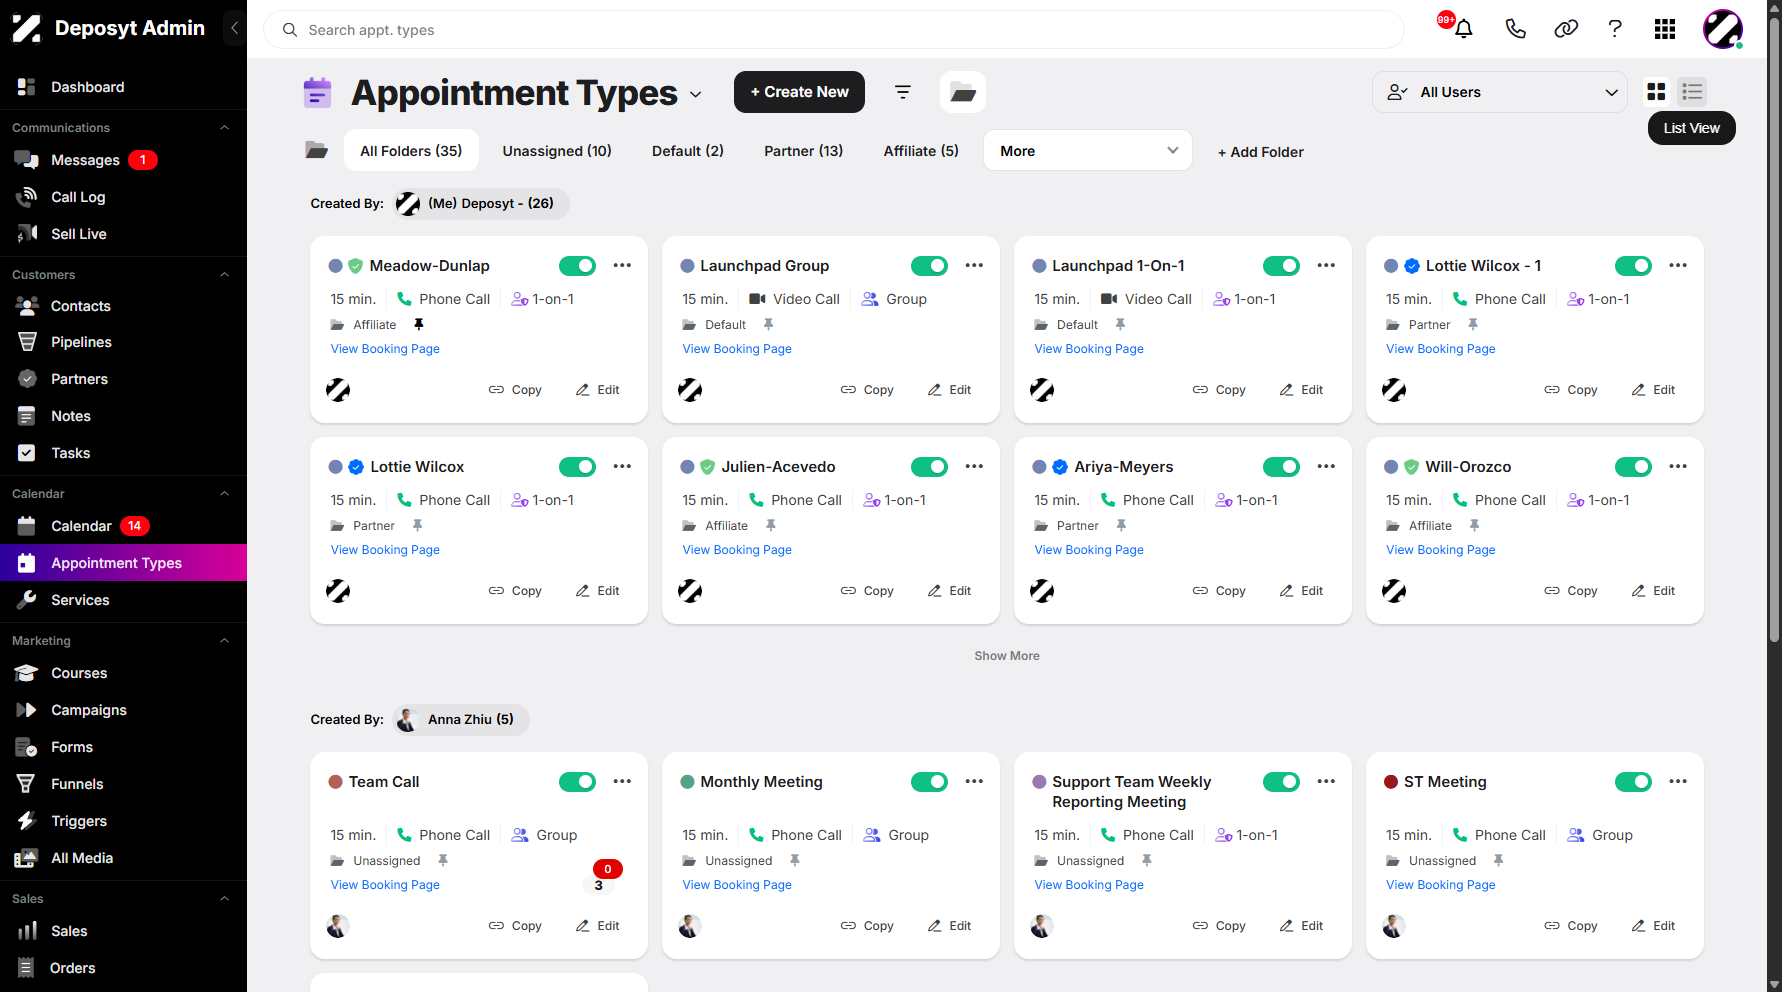Collapse the sidebar with arrow icon
Image resolution: width=1782 pixels, height=992 pixels.
234,28
